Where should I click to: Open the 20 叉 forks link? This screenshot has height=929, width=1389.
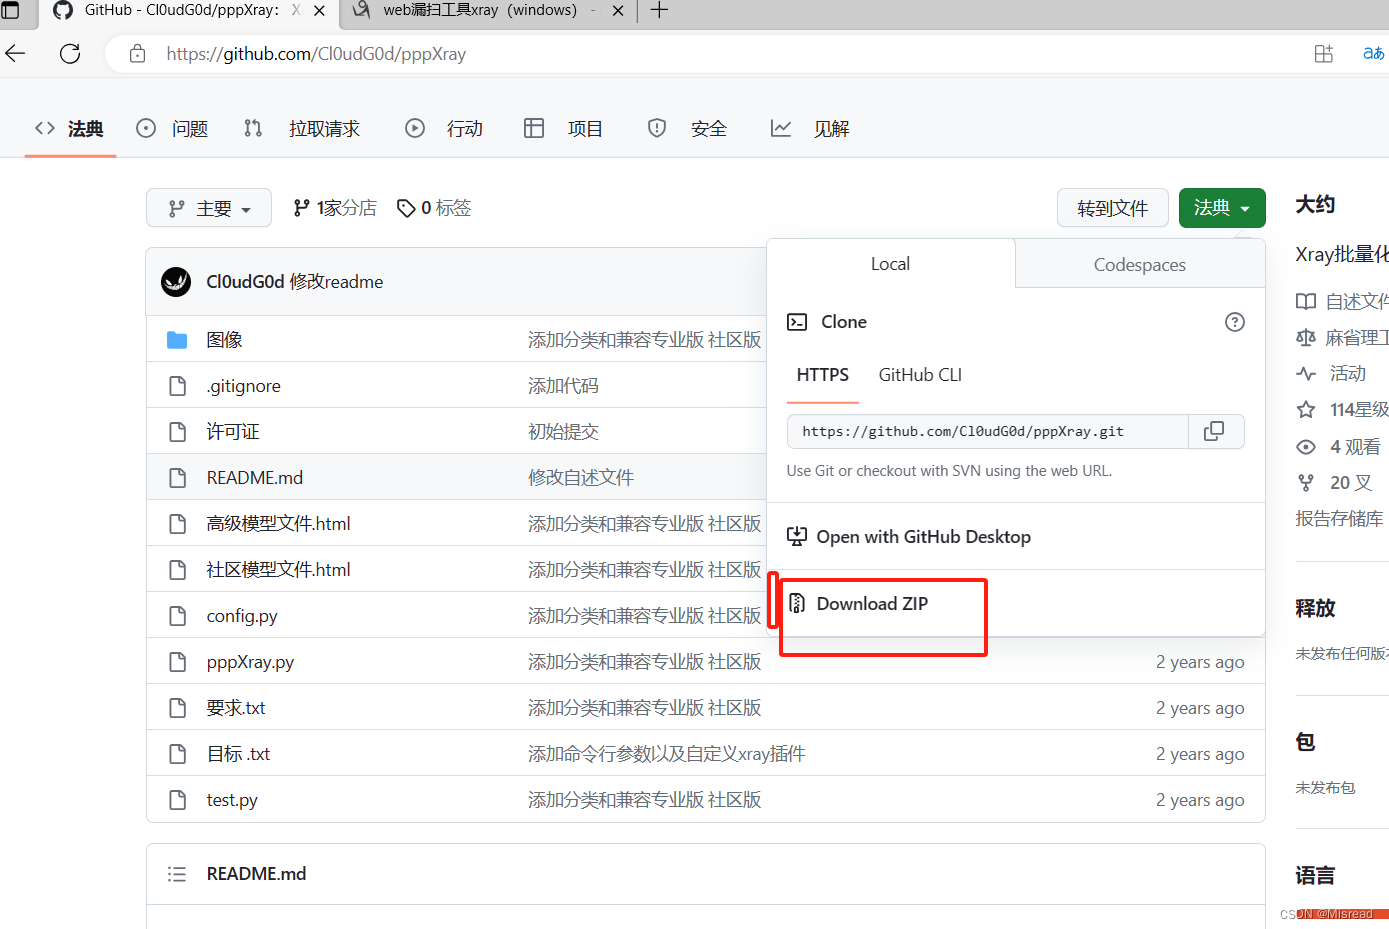pos(1351,483)
